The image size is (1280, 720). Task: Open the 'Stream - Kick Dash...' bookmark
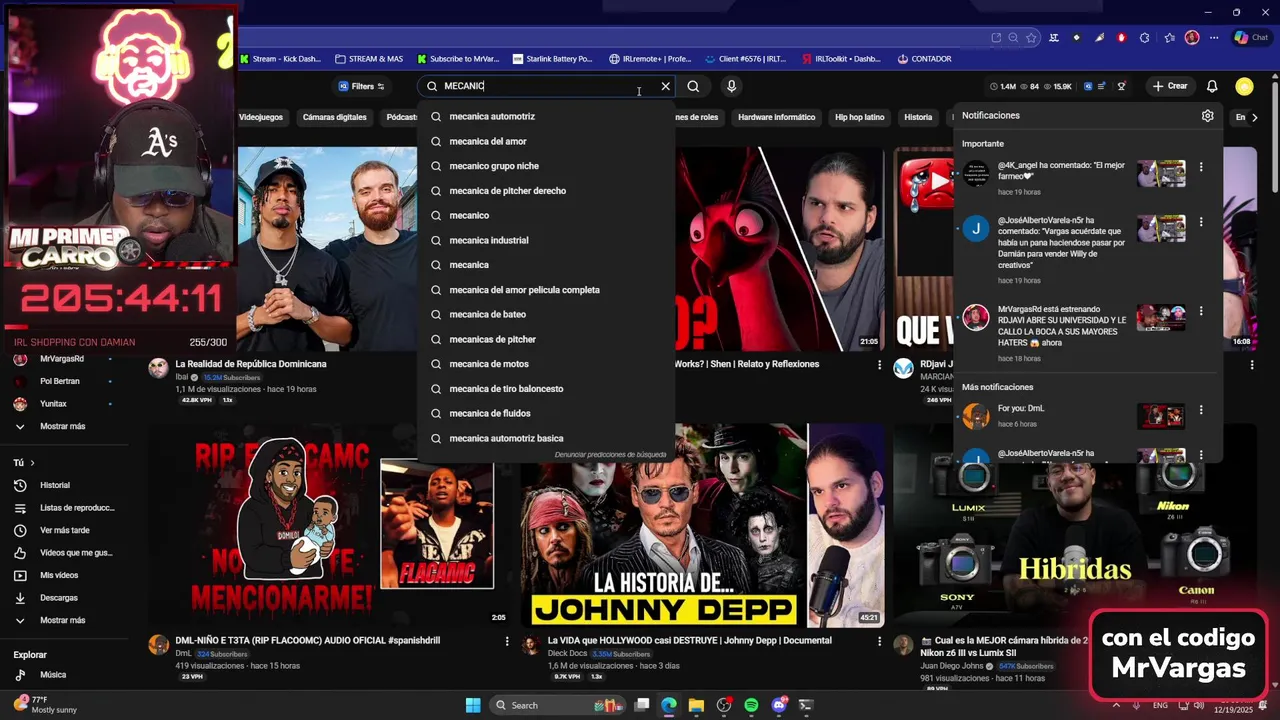pyautogui.click(x=280, y=59)
